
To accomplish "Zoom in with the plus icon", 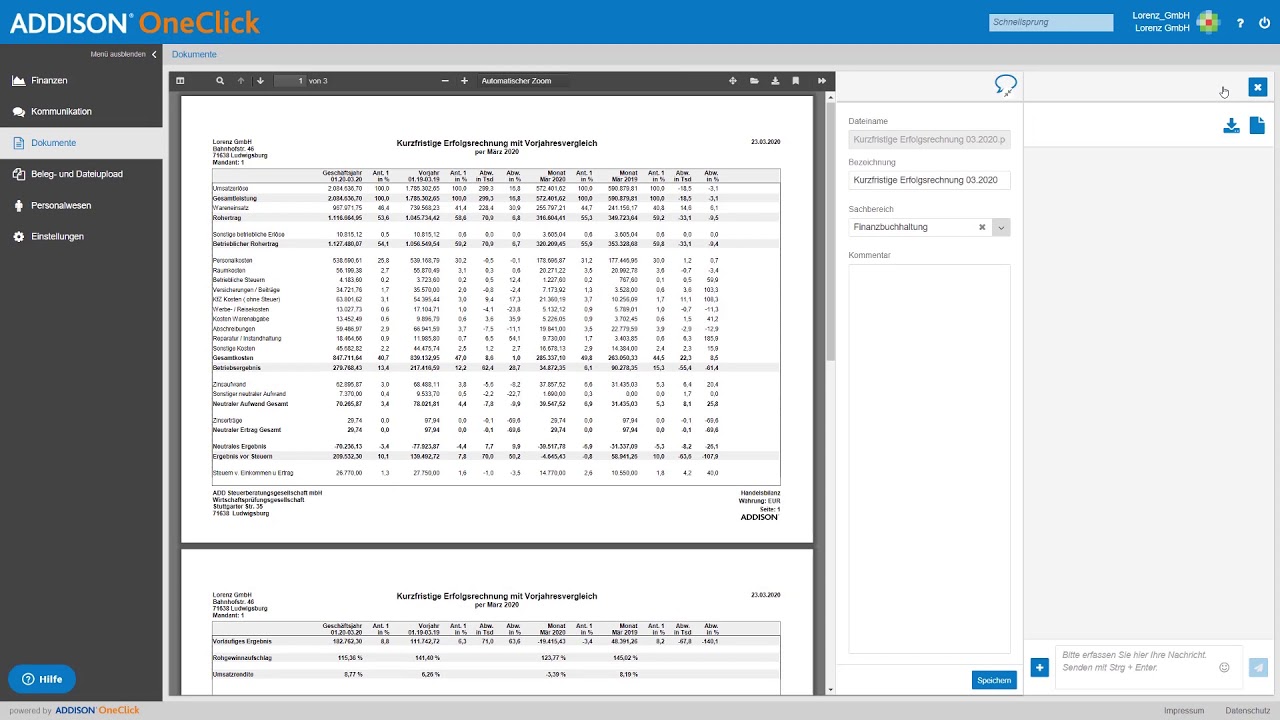I will [464, 81].
